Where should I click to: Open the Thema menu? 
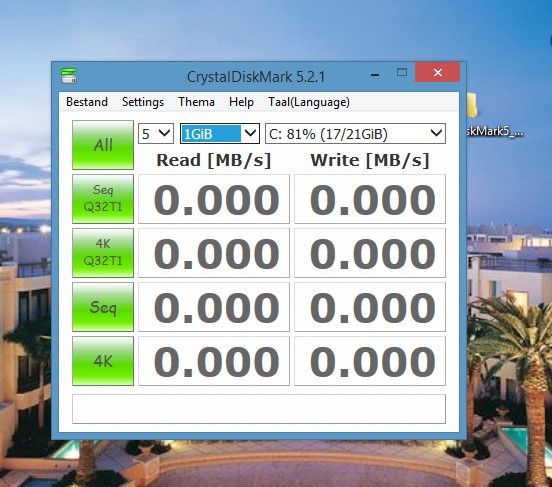pyautogui.click(x=196, y=102)
